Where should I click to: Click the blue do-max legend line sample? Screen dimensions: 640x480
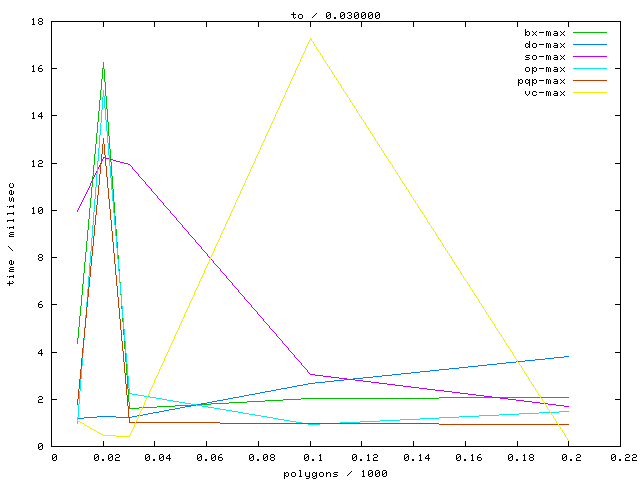click(x=590, y=45)
